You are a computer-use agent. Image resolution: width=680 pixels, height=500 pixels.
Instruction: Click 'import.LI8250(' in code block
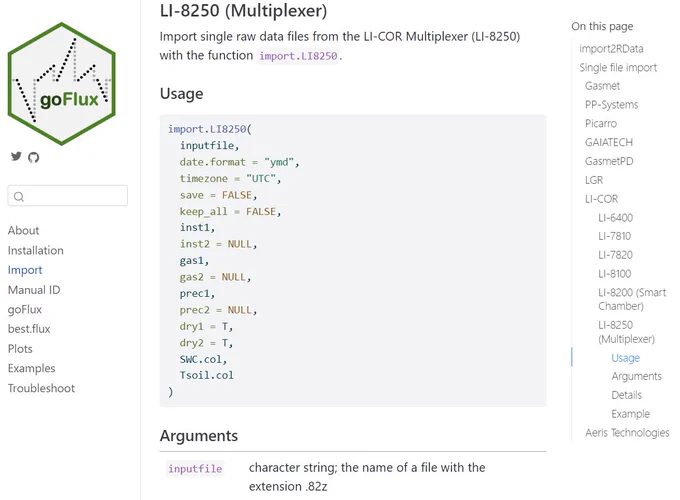coord(210,129)
